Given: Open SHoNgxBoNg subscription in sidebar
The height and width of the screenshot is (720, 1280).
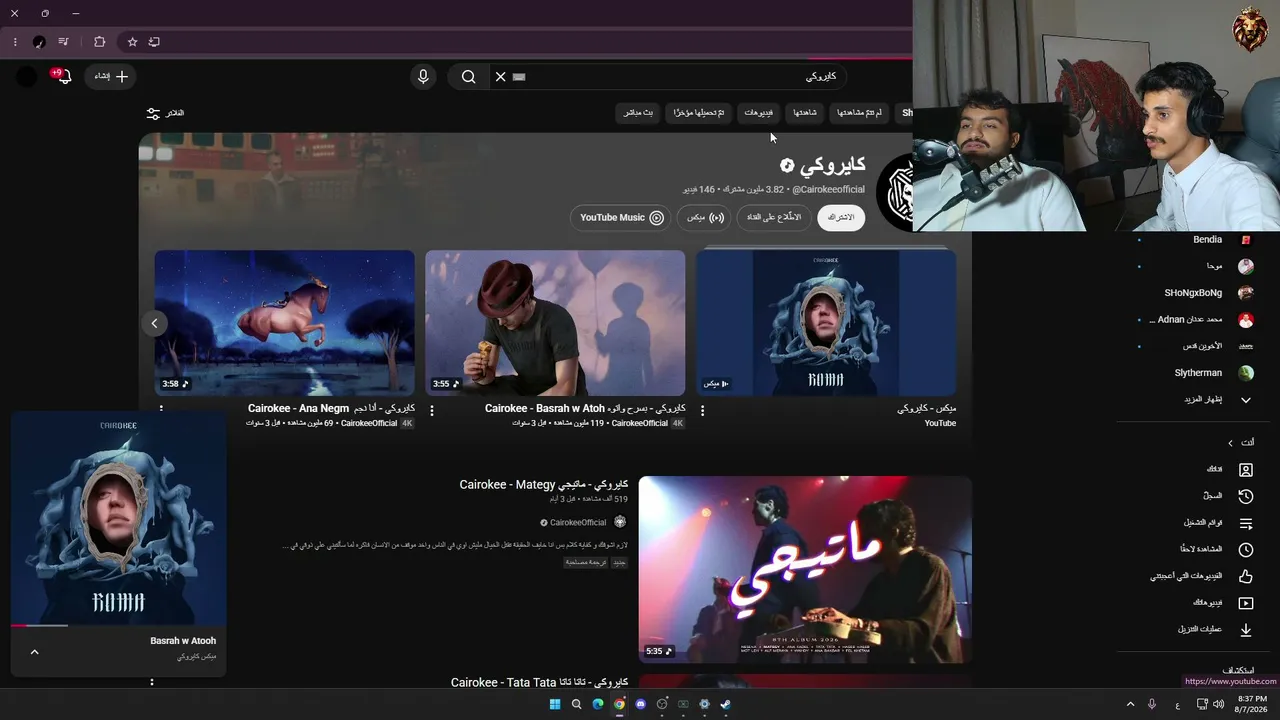Looking at the screenshot, I should [x=1194, y=293].
